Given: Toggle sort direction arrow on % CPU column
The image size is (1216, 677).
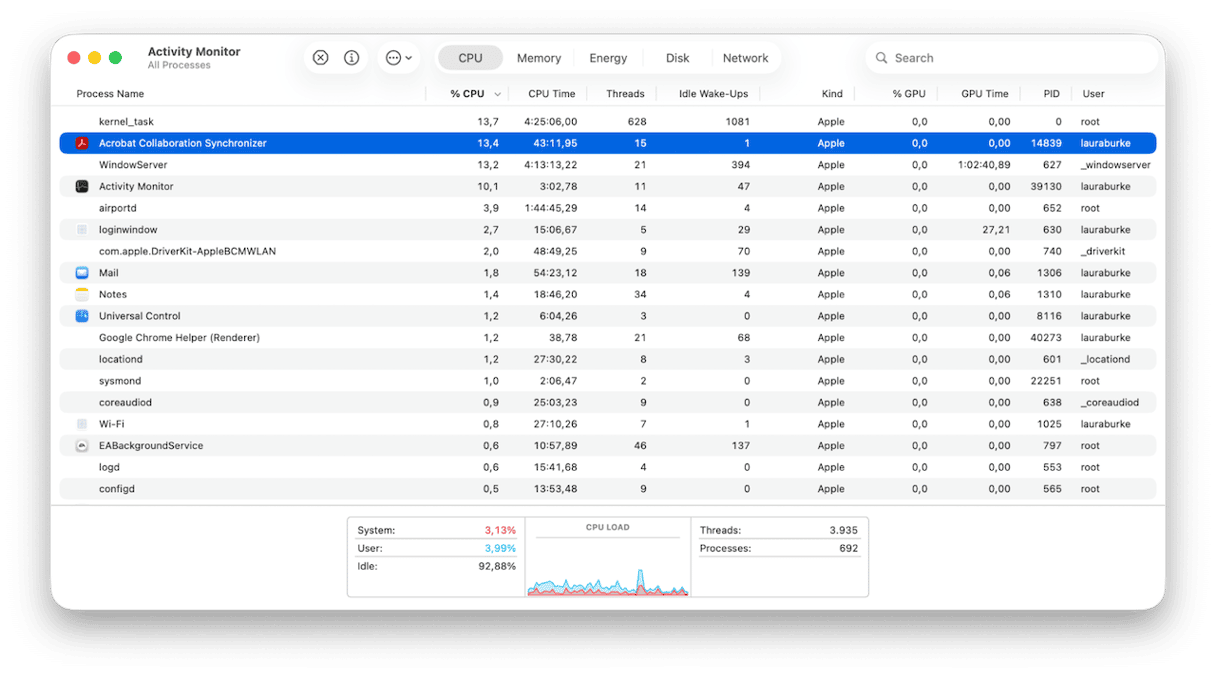Looking at the screenshot, I should [x=497, y=94].
